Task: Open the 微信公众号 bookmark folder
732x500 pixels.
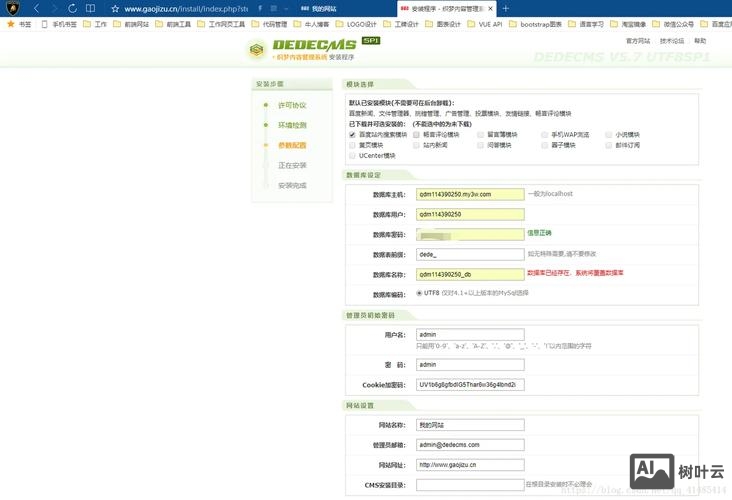Action: pyautogui.click(x=673, y=24)
